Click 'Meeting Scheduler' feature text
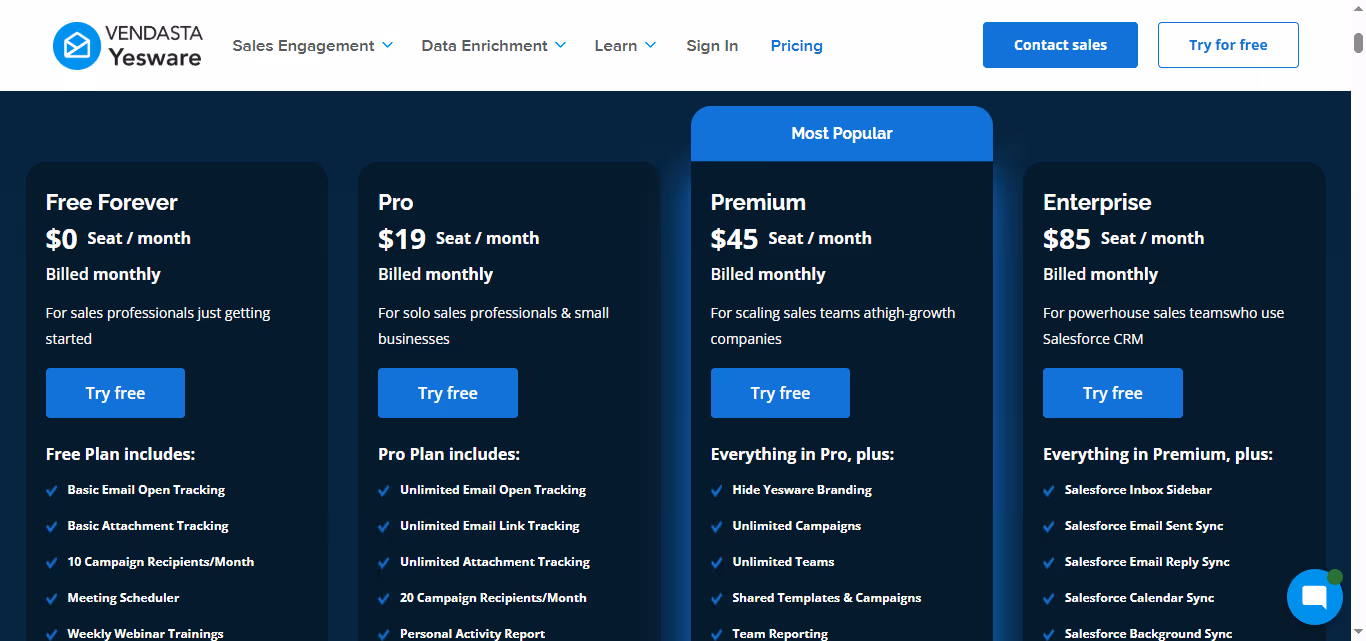The height and width of the screenshot is (641, 1366). (x=123, y=598)
